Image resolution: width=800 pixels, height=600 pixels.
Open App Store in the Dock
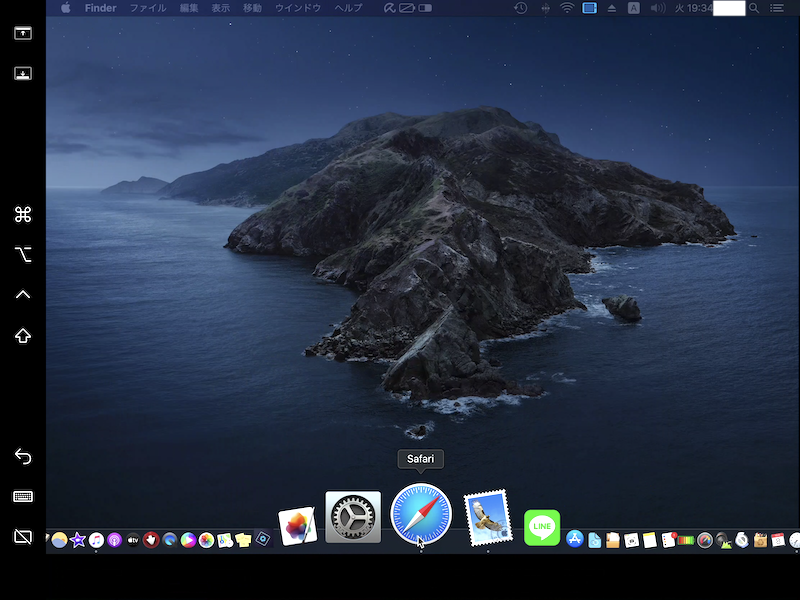point(575,539)
